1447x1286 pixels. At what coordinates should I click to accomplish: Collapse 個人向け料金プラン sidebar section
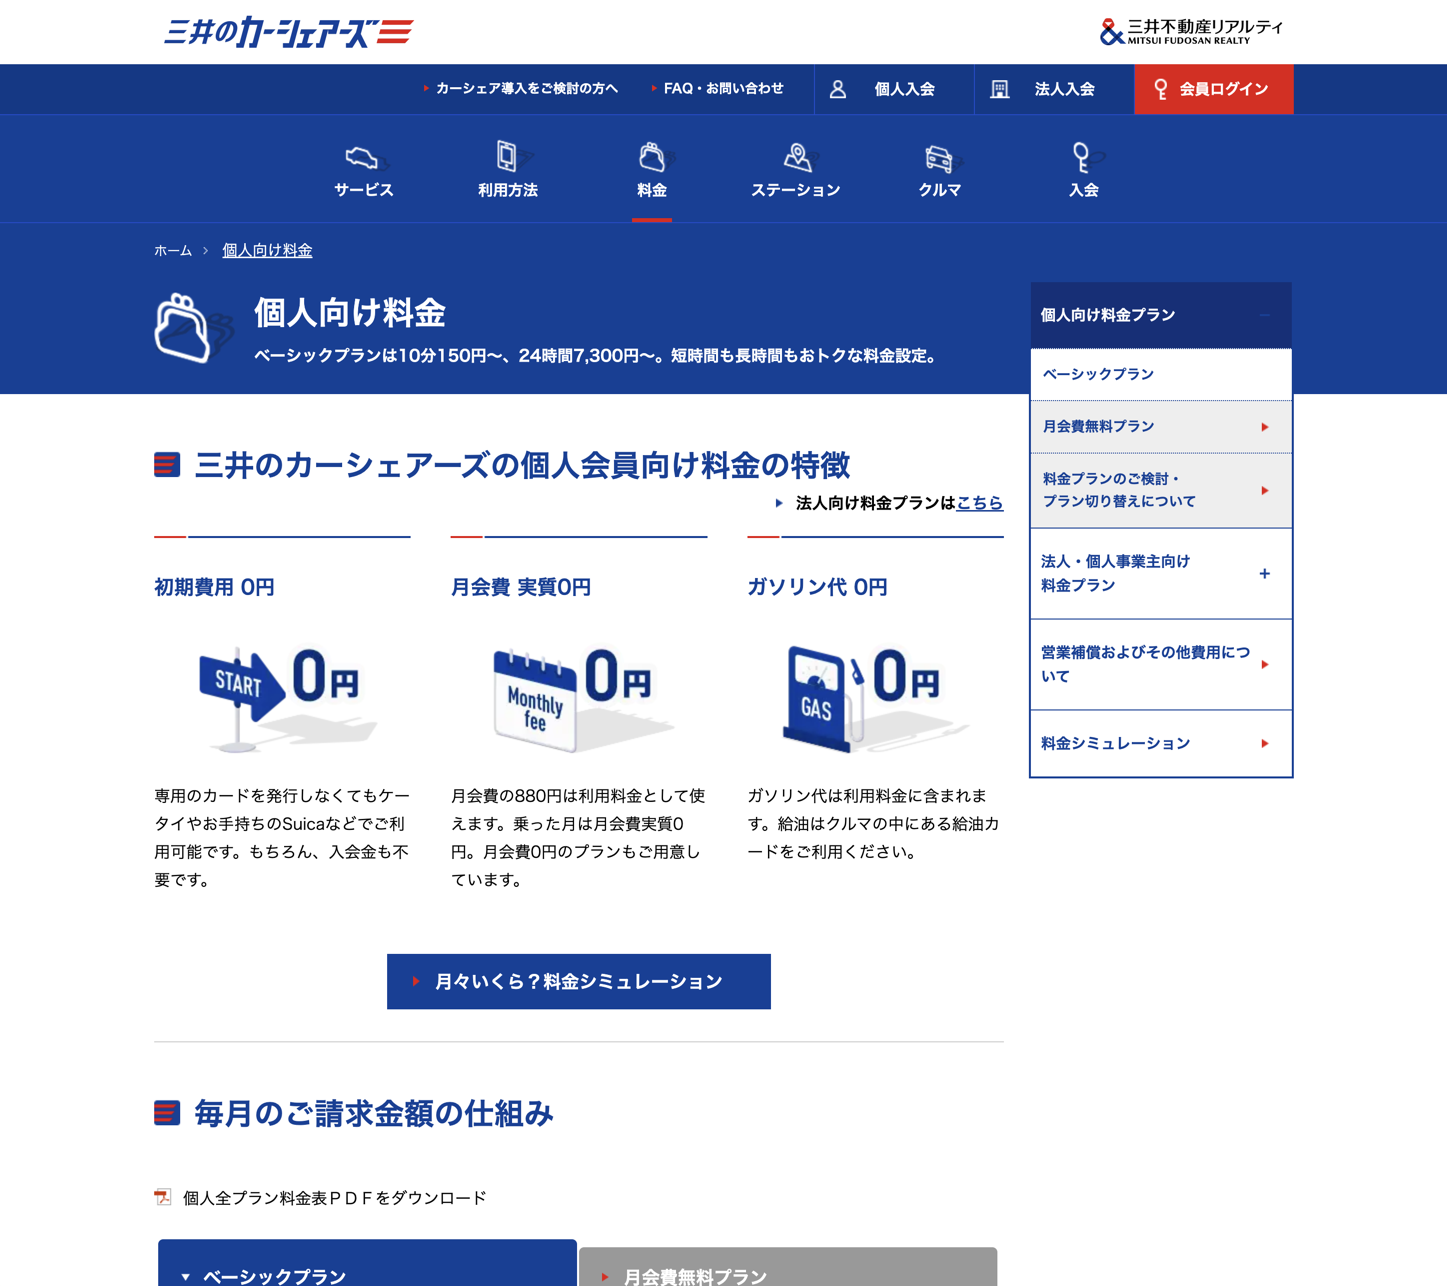(1161, 315)
